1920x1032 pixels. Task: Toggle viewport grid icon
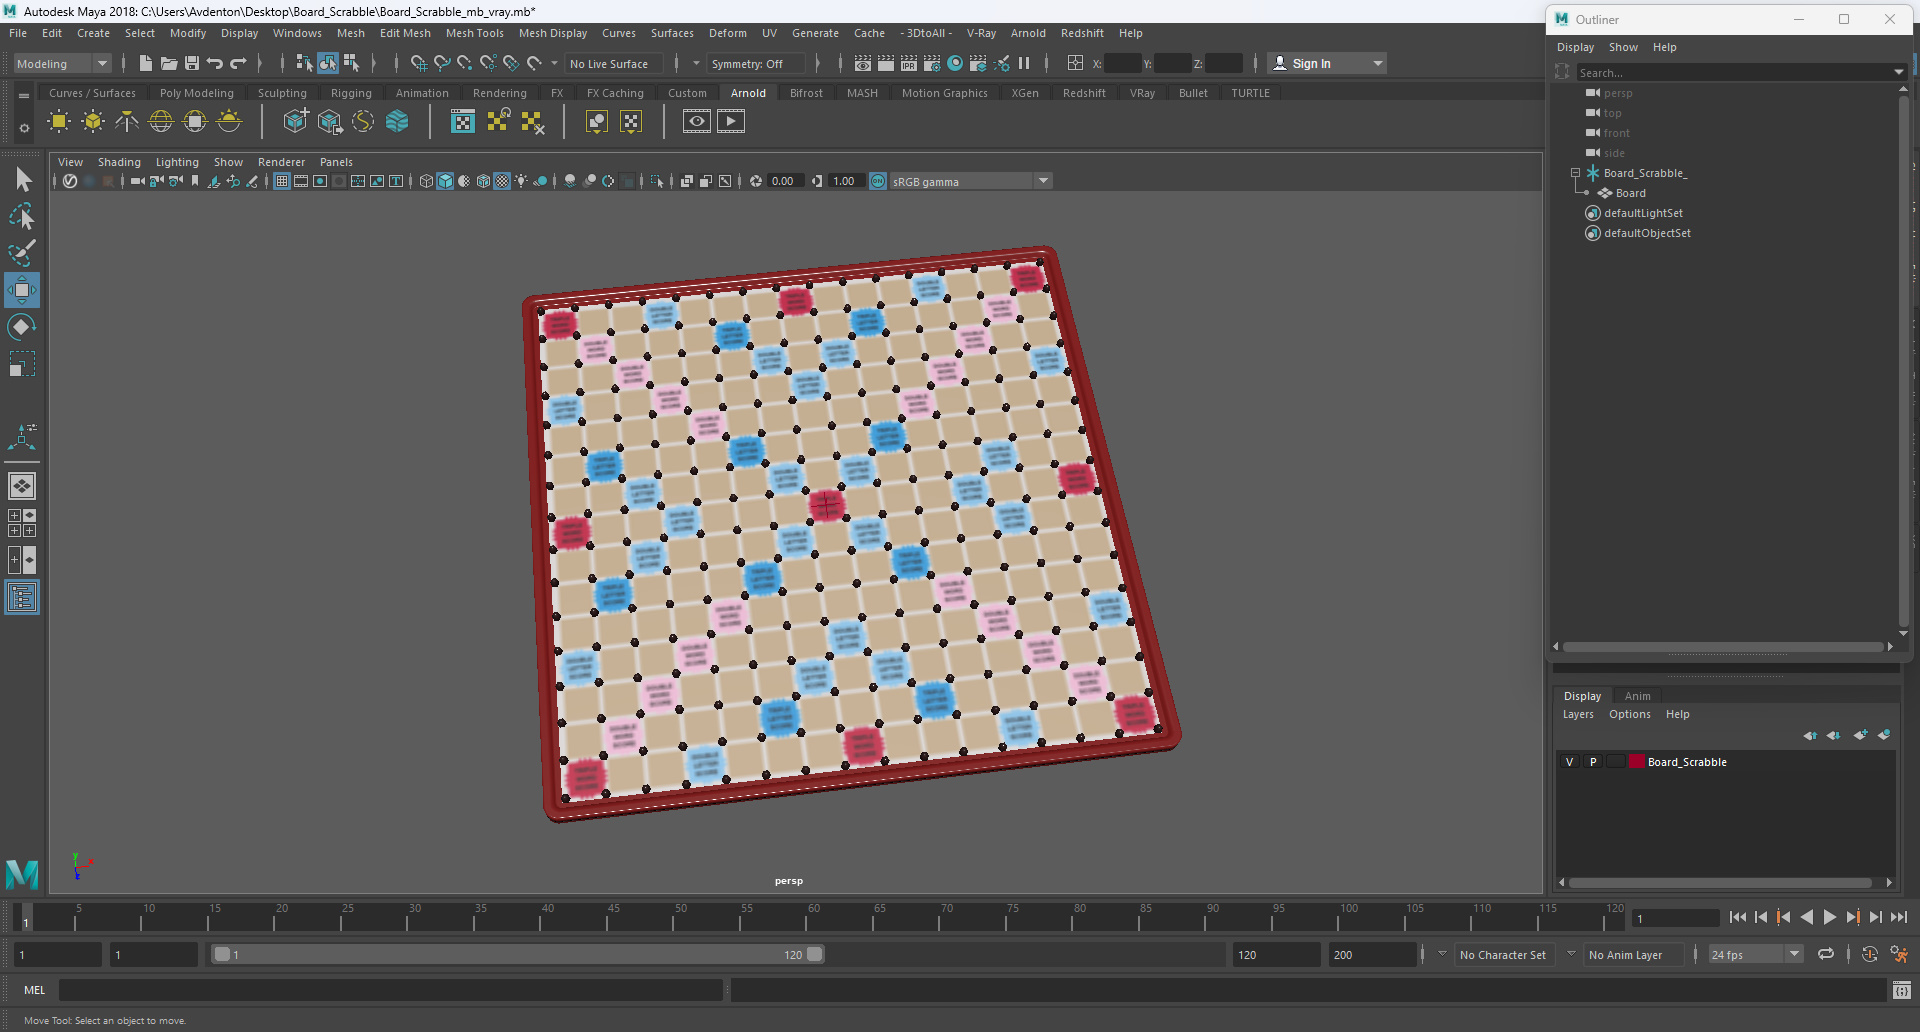(x=282, y=181)
